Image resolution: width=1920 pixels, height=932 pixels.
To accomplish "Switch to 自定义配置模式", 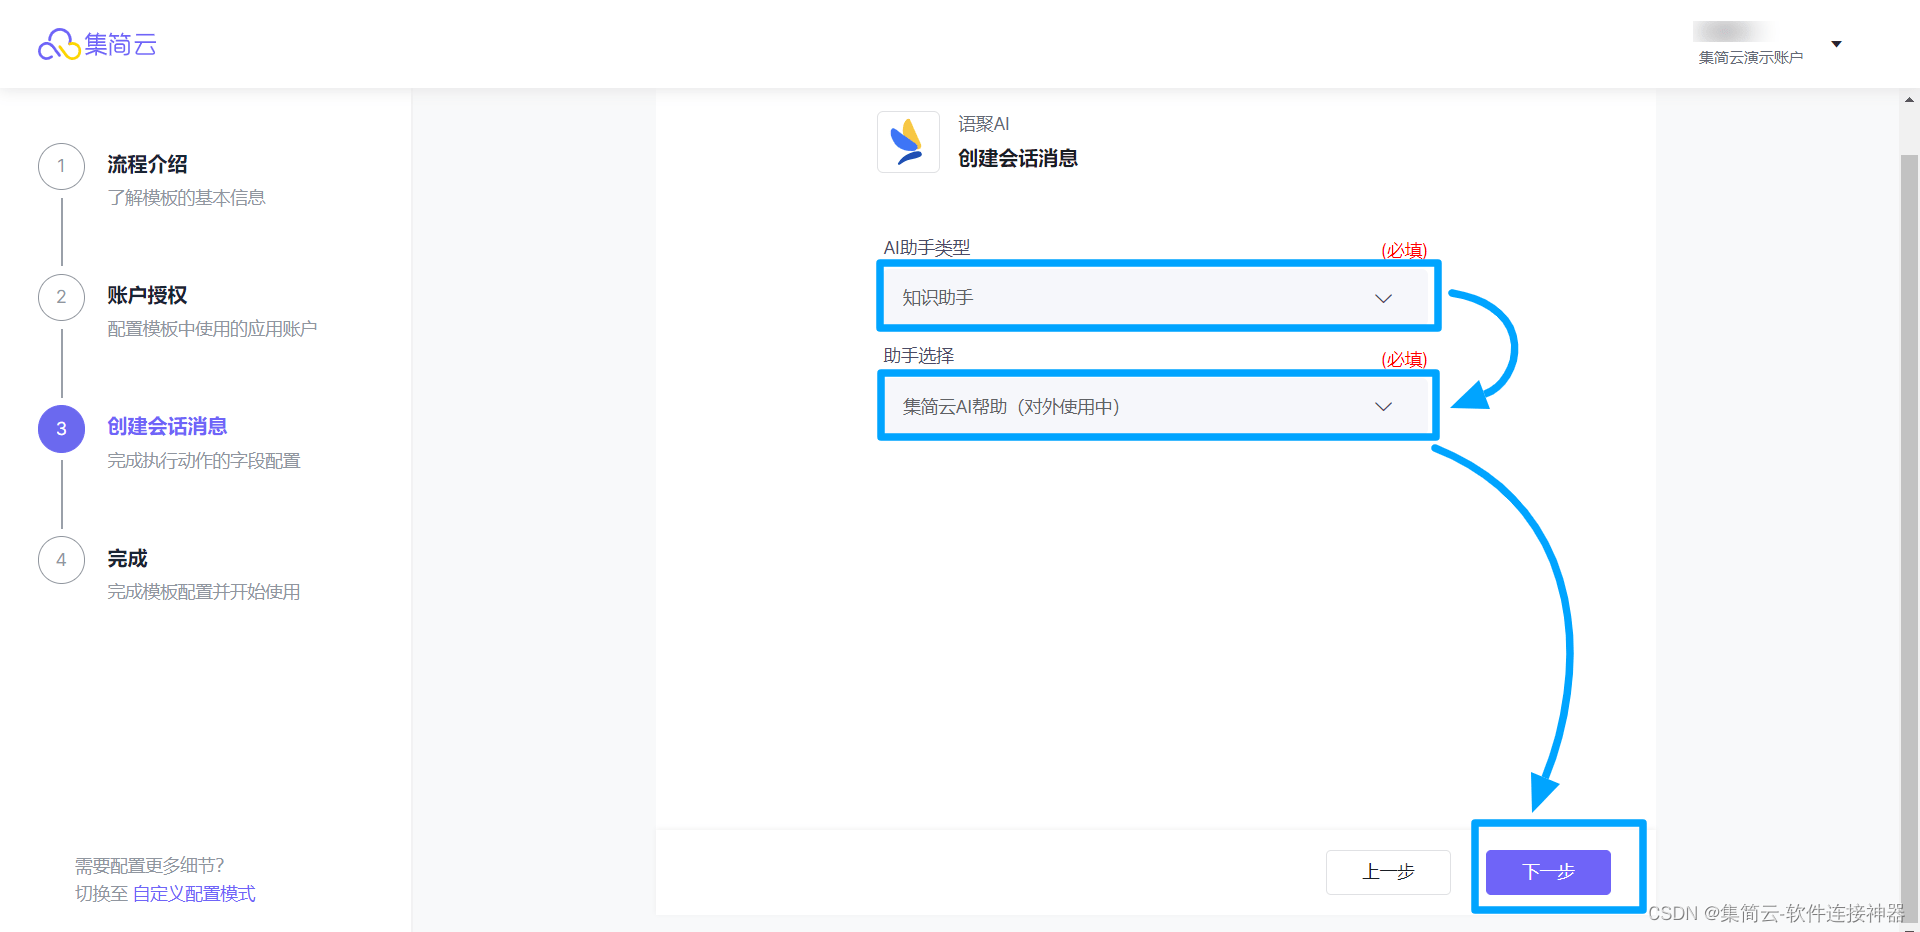I will 194,894.
